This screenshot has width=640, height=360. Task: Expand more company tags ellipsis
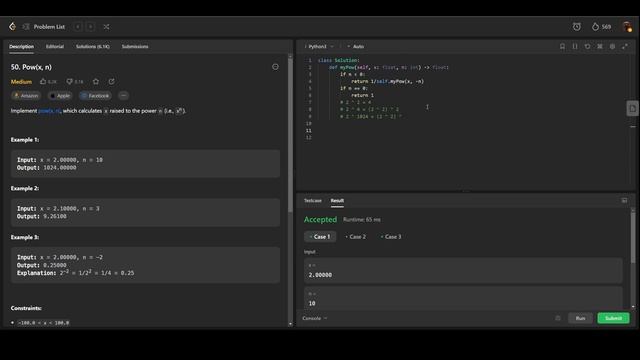click(x=123, y=96)
